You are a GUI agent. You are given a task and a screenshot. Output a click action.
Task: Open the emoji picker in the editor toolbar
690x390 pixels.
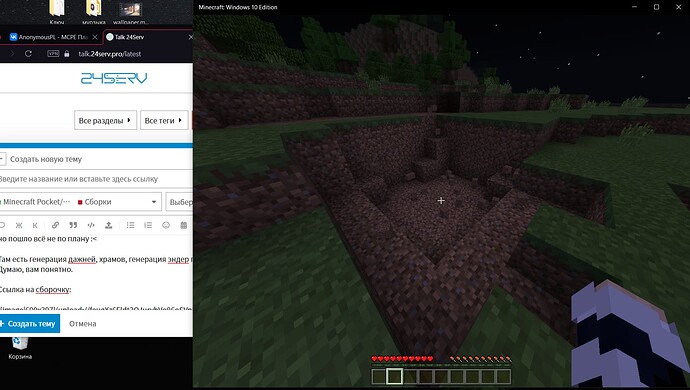click(166, 225)
